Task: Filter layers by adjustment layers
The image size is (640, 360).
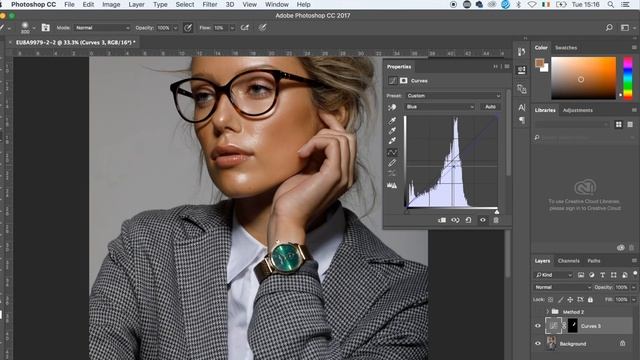Action: [591, 275]
